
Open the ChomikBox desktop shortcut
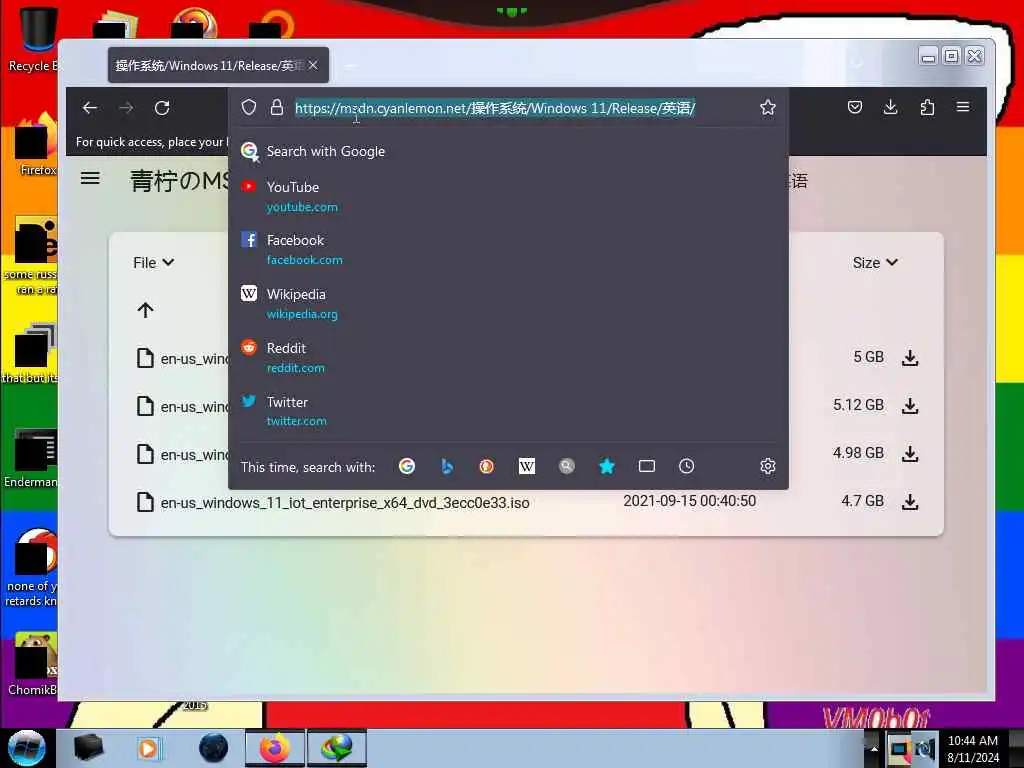click(x=33, y=664)
